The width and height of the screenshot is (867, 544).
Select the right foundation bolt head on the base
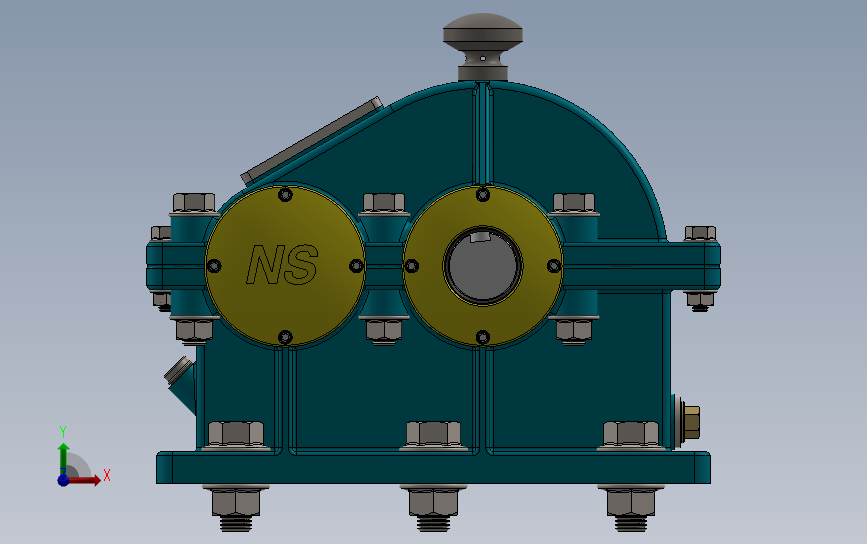(631, 434)
